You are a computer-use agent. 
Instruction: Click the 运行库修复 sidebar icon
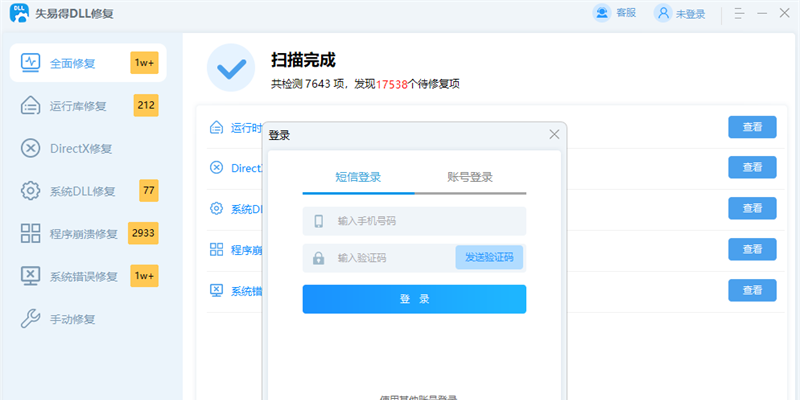pyautogui.click(x=31, y=106)
